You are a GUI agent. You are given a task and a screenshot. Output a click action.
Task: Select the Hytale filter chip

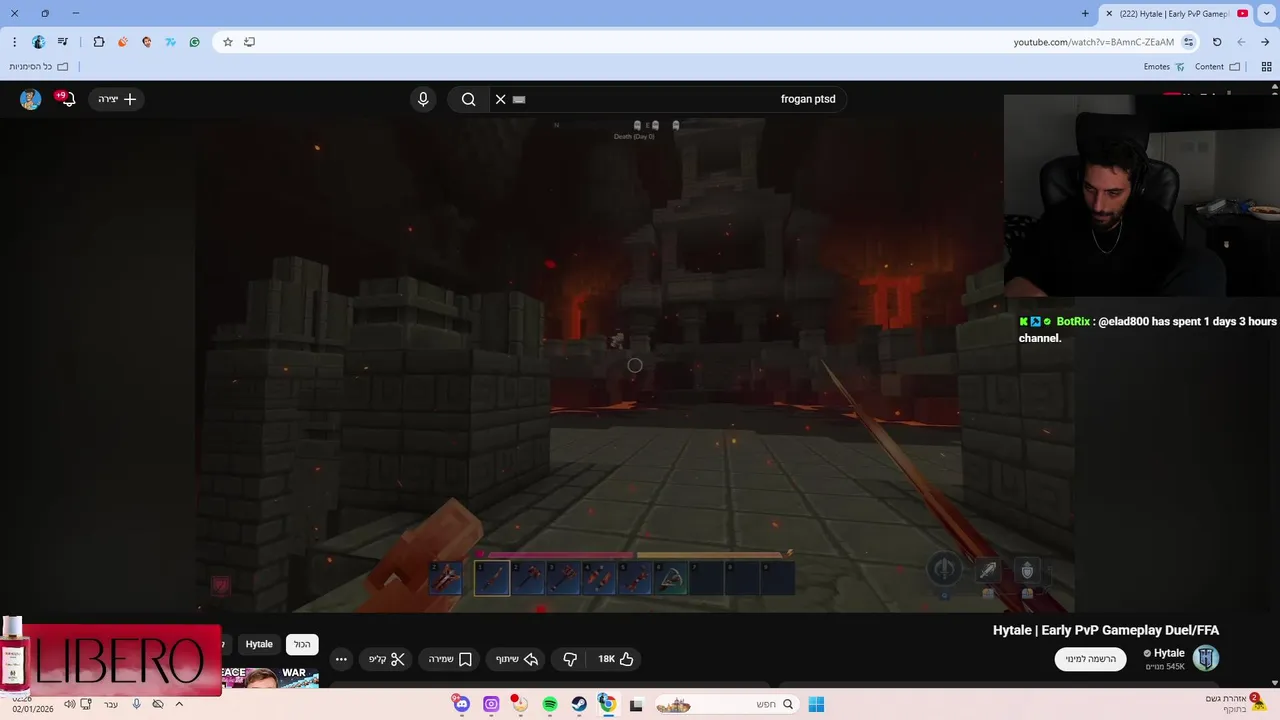coord(259,644)
